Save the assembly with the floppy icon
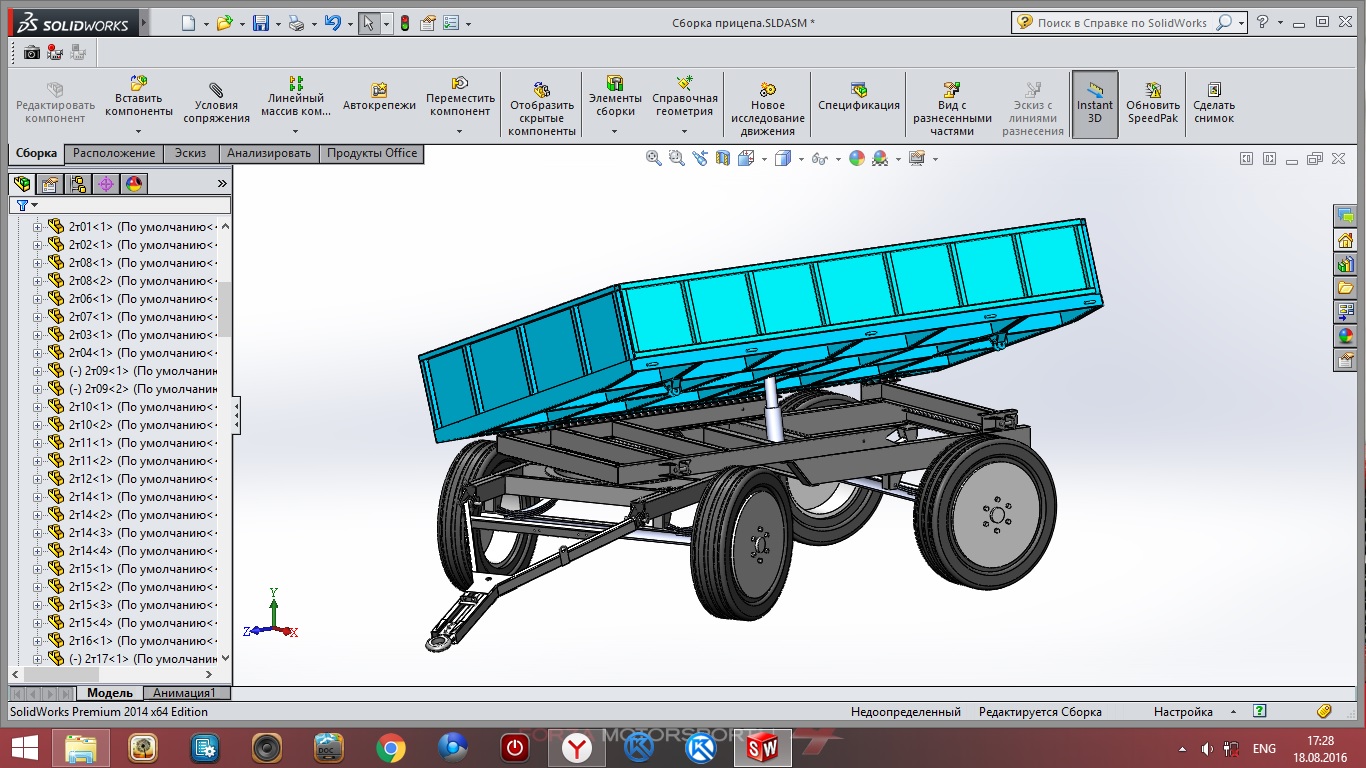The width and height of the screenshot is (1366, 768). click(x=260, y=22)
